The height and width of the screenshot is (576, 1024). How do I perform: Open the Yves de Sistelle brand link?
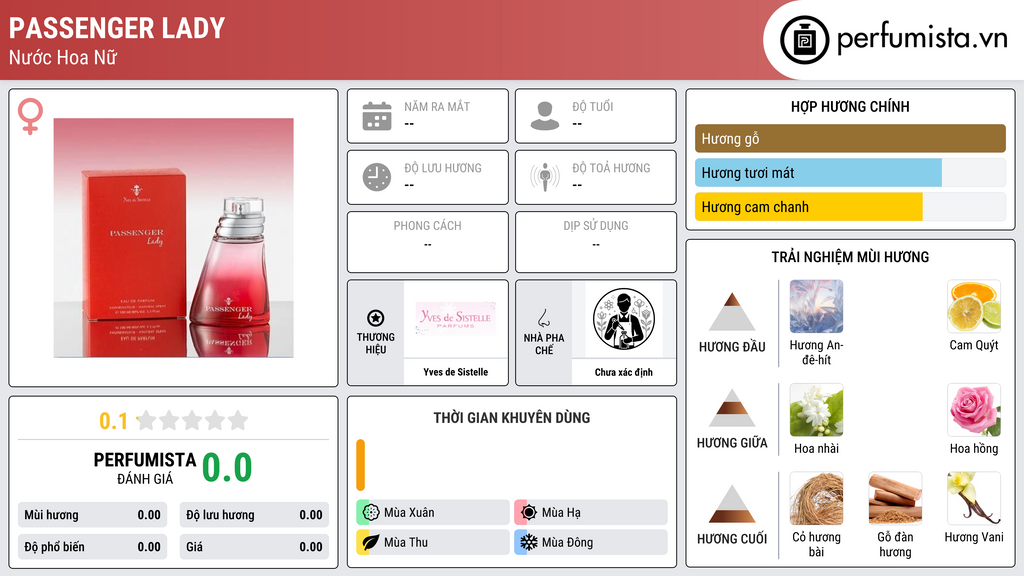[x=456, y=372]
